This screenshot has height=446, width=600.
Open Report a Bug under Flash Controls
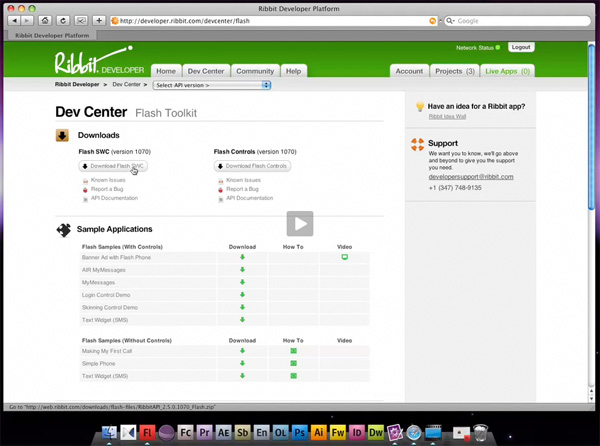pos(242,189)
